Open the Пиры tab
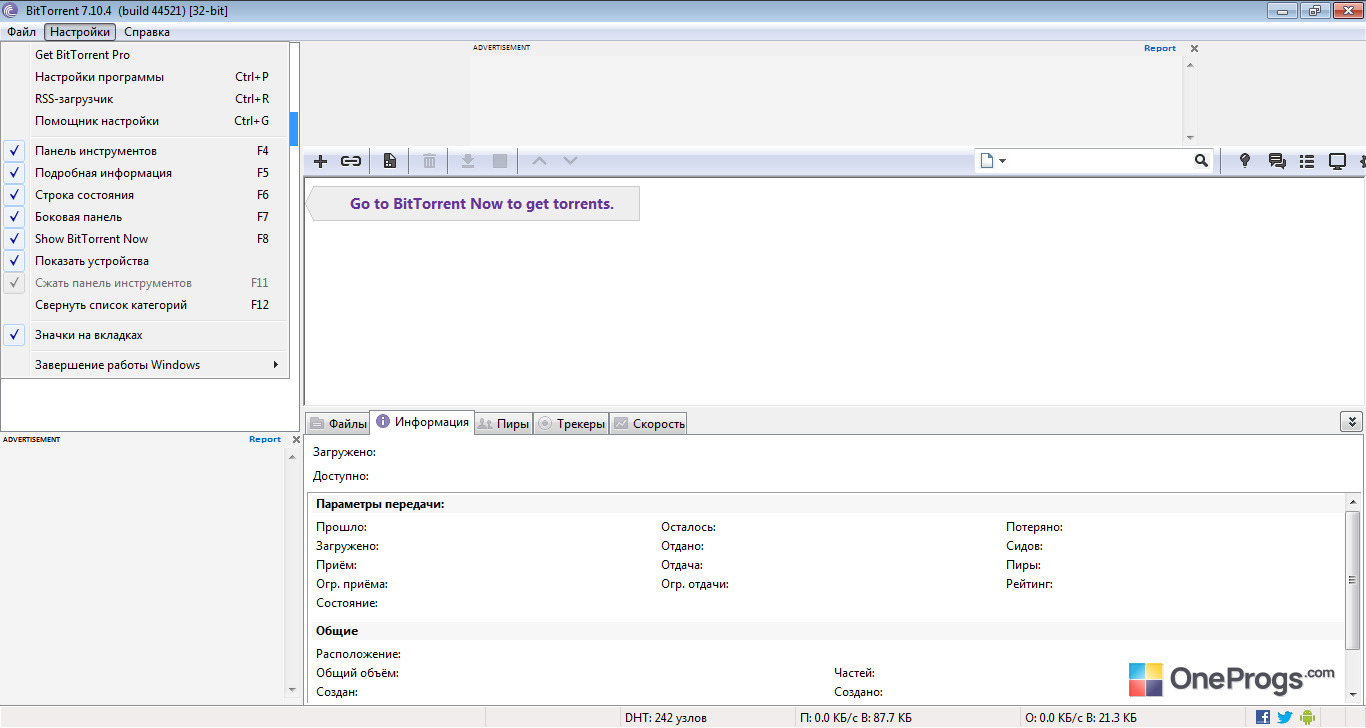 pyautogui.click(x=503, y=424)
